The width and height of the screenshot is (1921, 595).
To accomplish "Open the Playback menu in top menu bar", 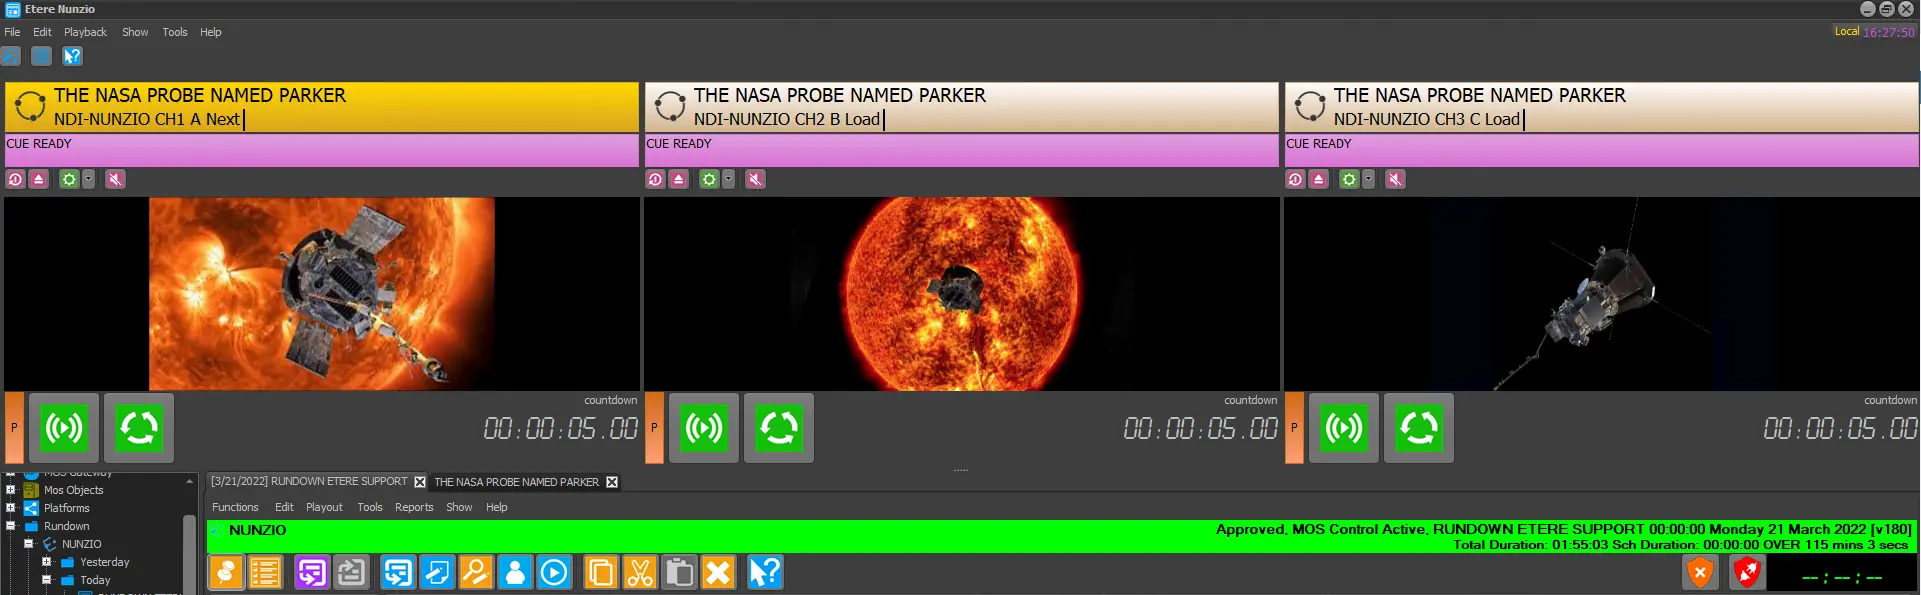I will (x=85, y=32).
